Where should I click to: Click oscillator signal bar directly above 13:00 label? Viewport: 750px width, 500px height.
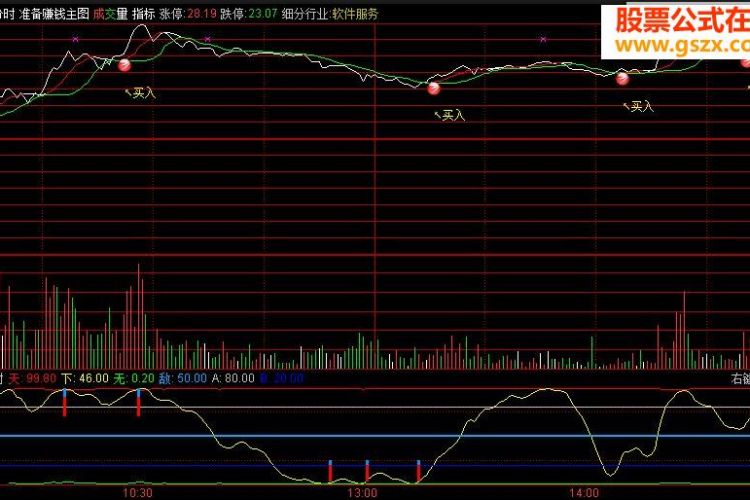coord(367,471)
